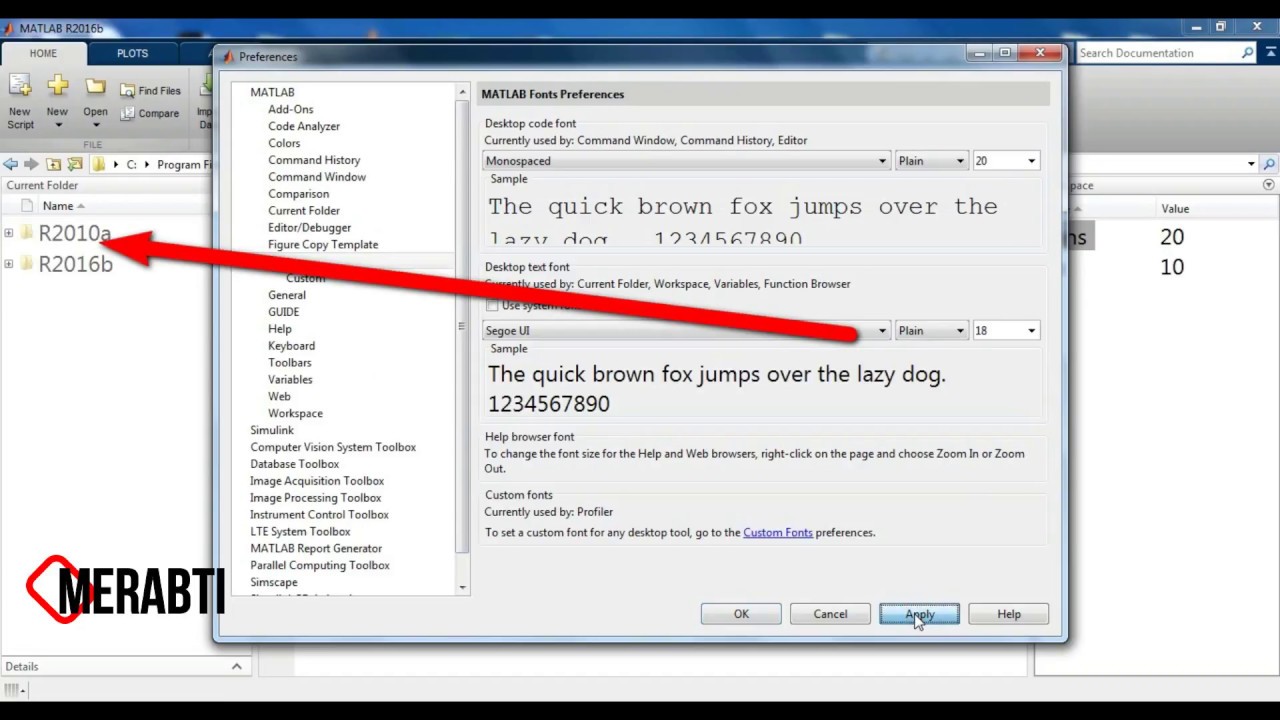Image resolution: width=1280 pixels, height=720 pixels.
Task: Select Computer Vision System Toolbox preferences
Action: click(333, 448)
